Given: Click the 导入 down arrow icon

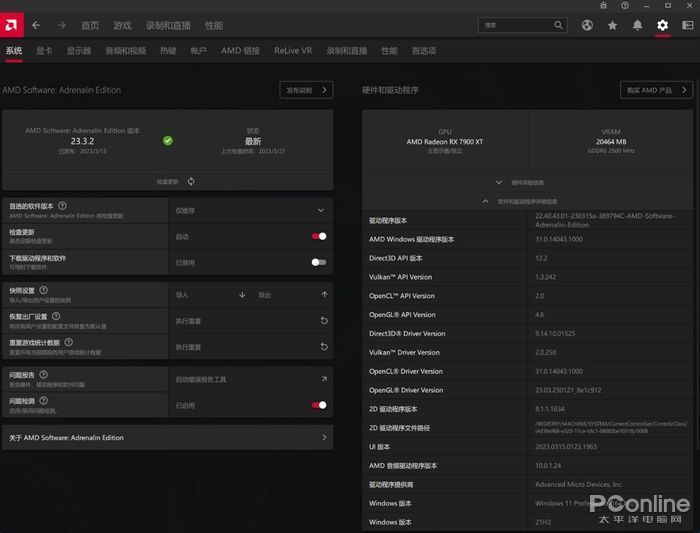Looking at the screenshot, I should click(242, 295).
